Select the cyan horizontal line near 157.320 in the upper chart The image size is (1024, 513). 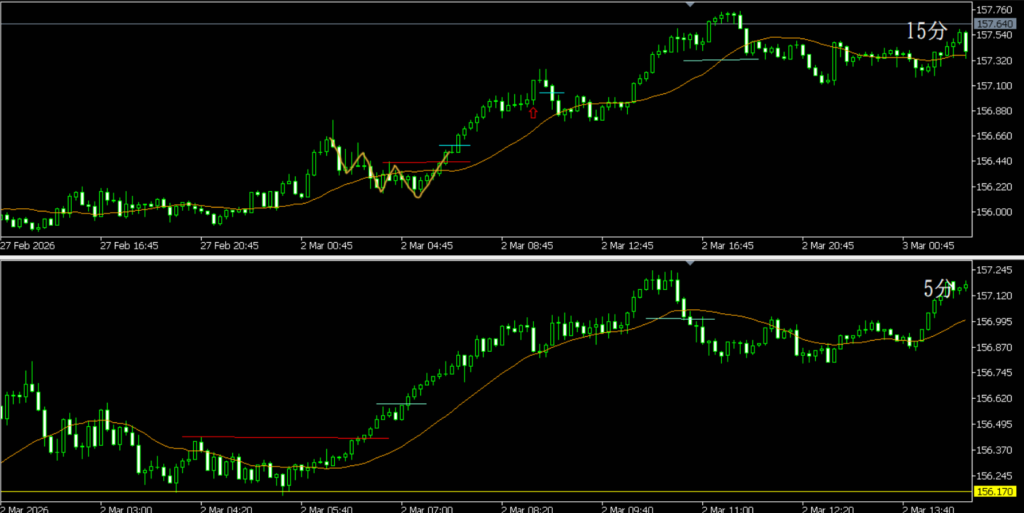coord(720,60)
